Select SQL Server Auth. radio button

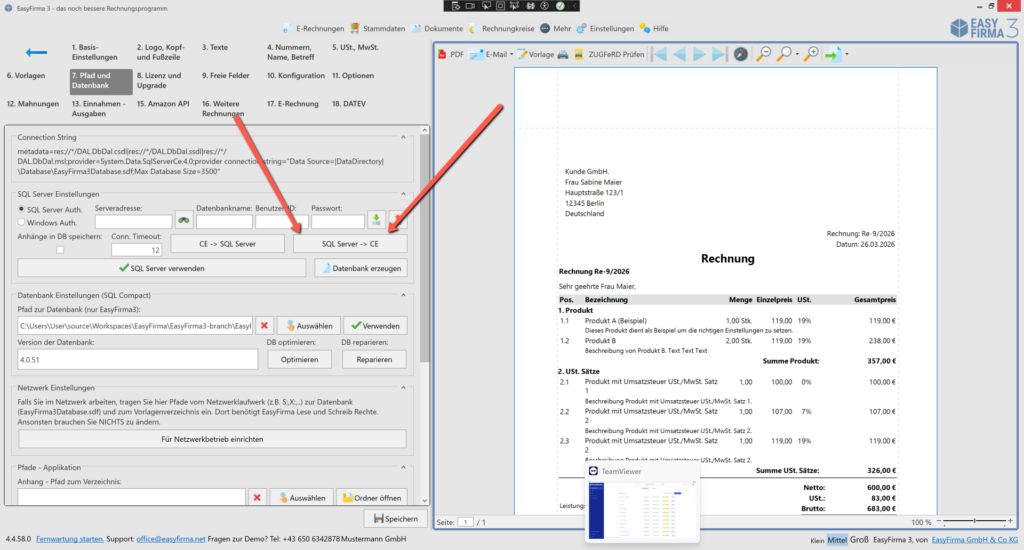[22, 209]
